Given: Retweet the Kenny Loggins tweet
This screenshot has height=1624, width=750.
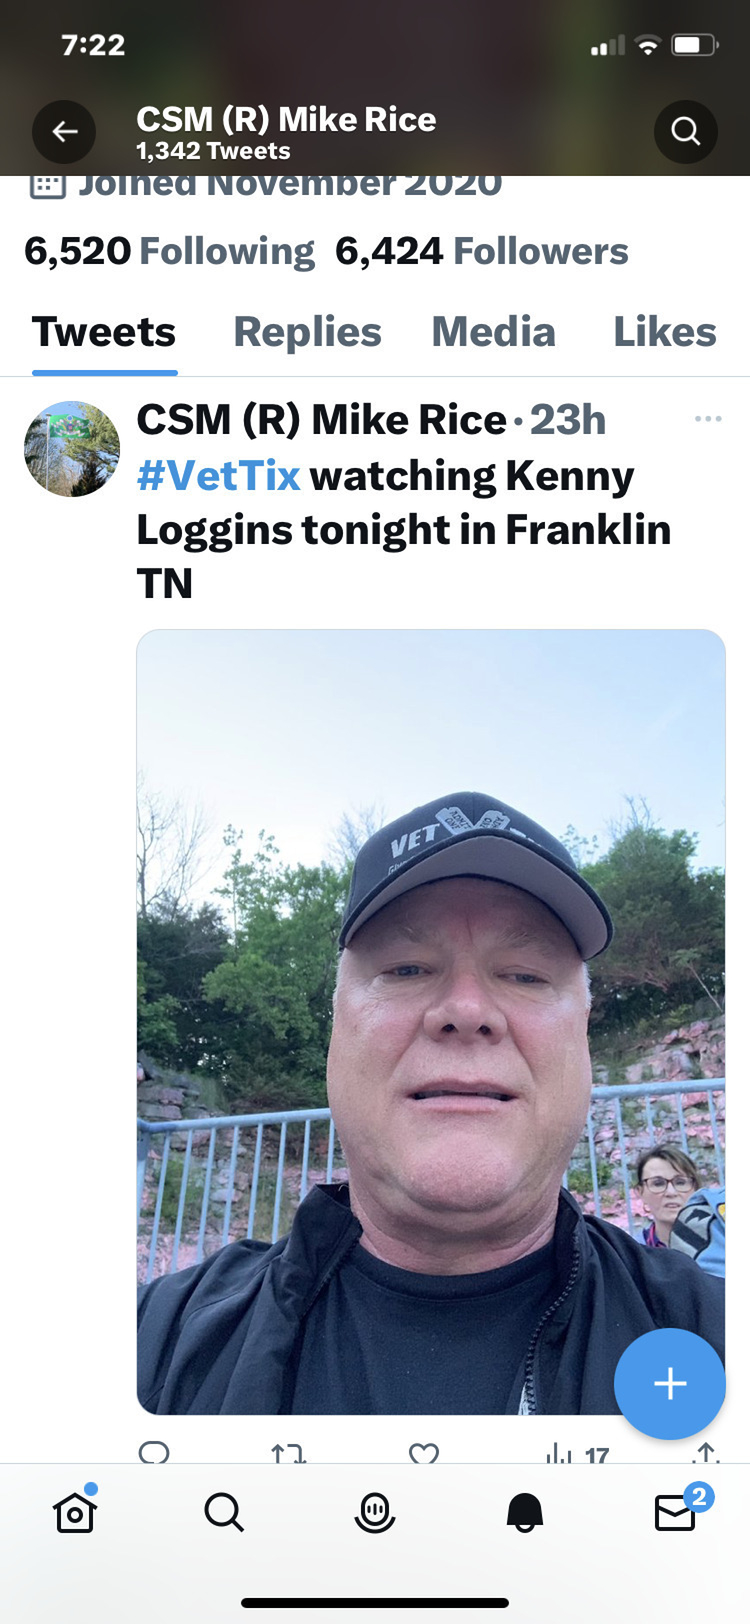Looking at the screenshot, I should (288, 1453).
